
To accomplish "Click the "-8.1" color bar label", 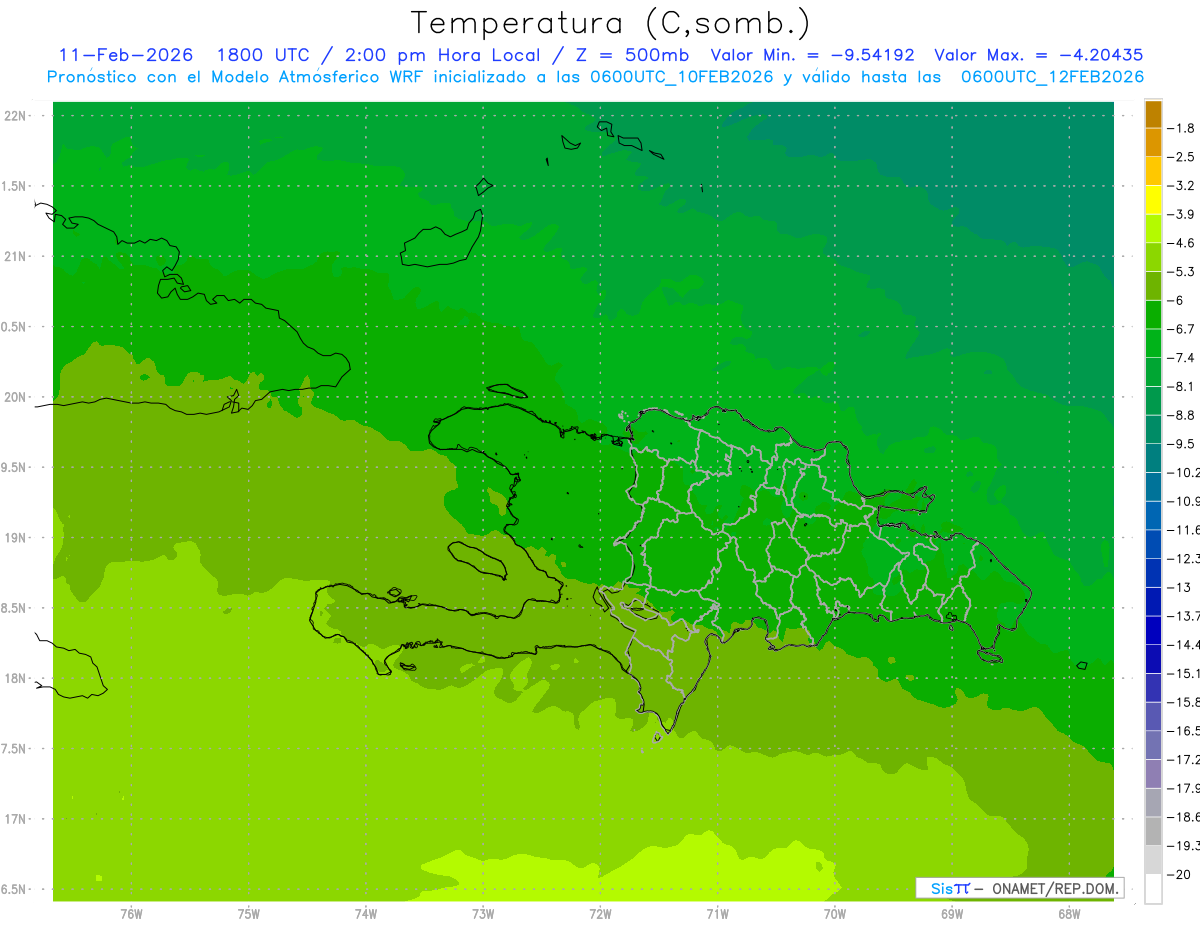I will click(x=1183, y=386).
